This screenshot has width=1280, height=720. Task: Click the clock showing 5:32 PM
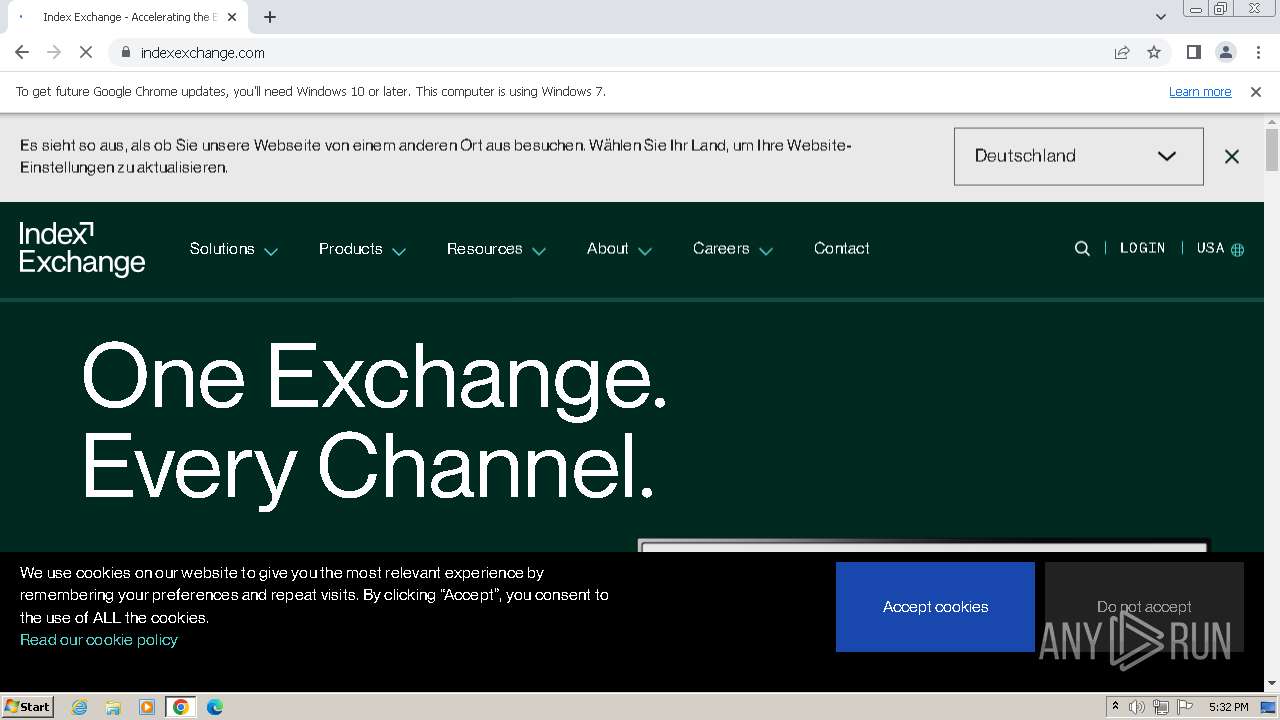pos(1228,707)
